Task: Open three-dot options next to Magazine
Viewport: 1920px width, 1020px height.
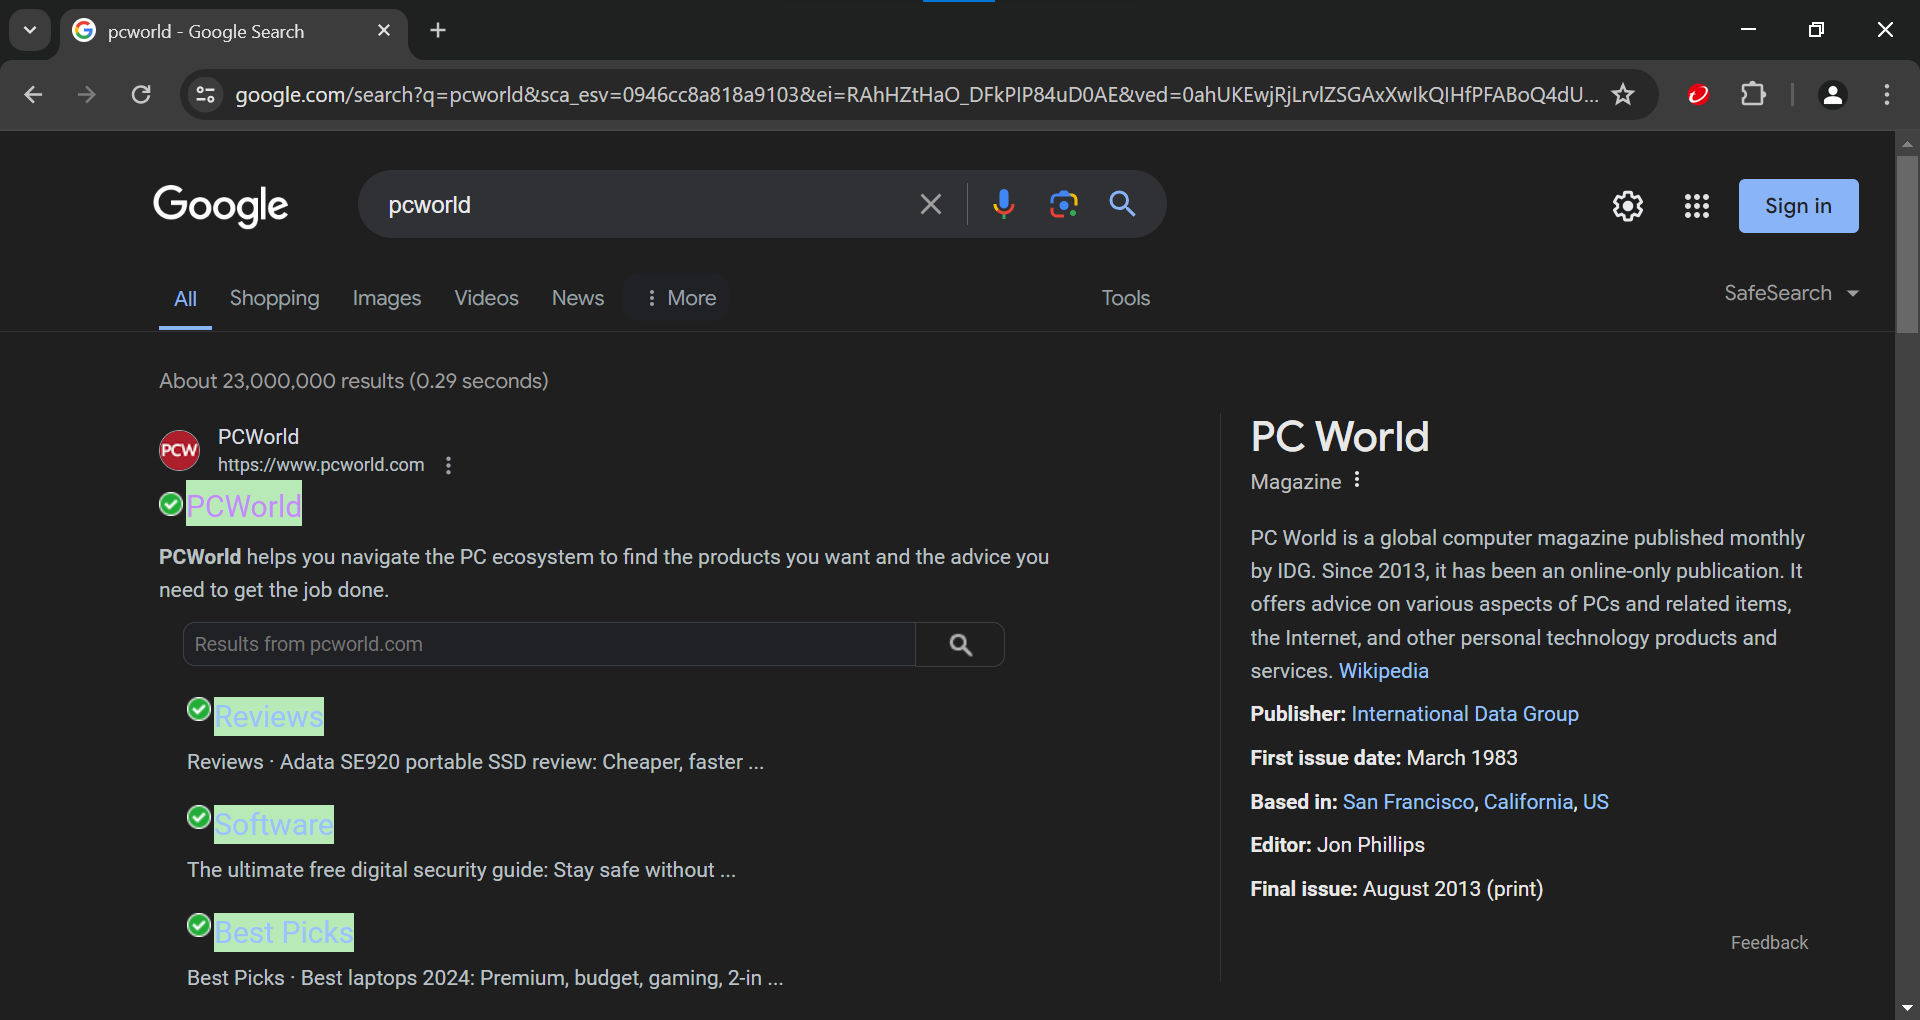Action: (x=1357, y=480)
